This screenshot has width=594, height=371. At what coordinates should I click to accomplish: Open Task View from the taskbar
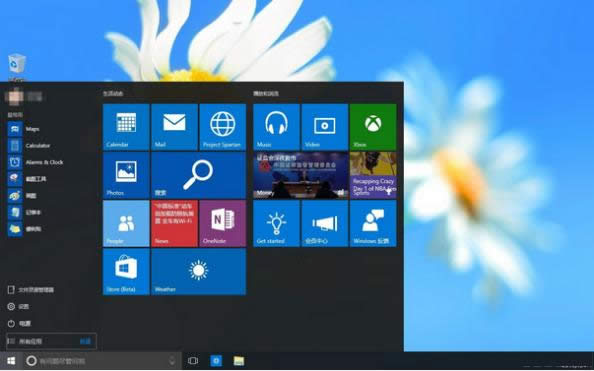[193, 361]
